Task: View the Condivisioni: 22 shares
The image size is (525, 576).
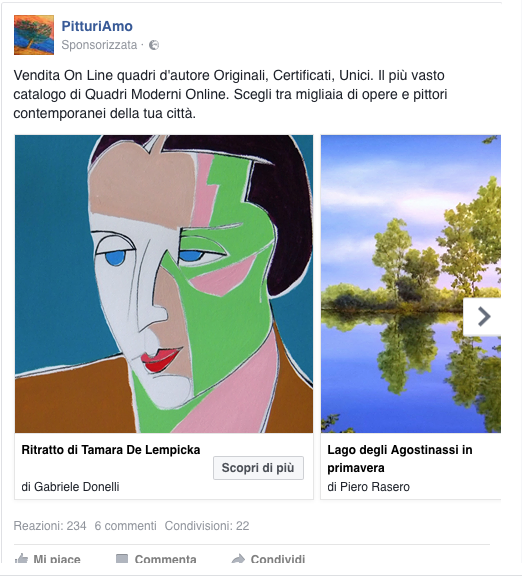Action: click(207, 526)
